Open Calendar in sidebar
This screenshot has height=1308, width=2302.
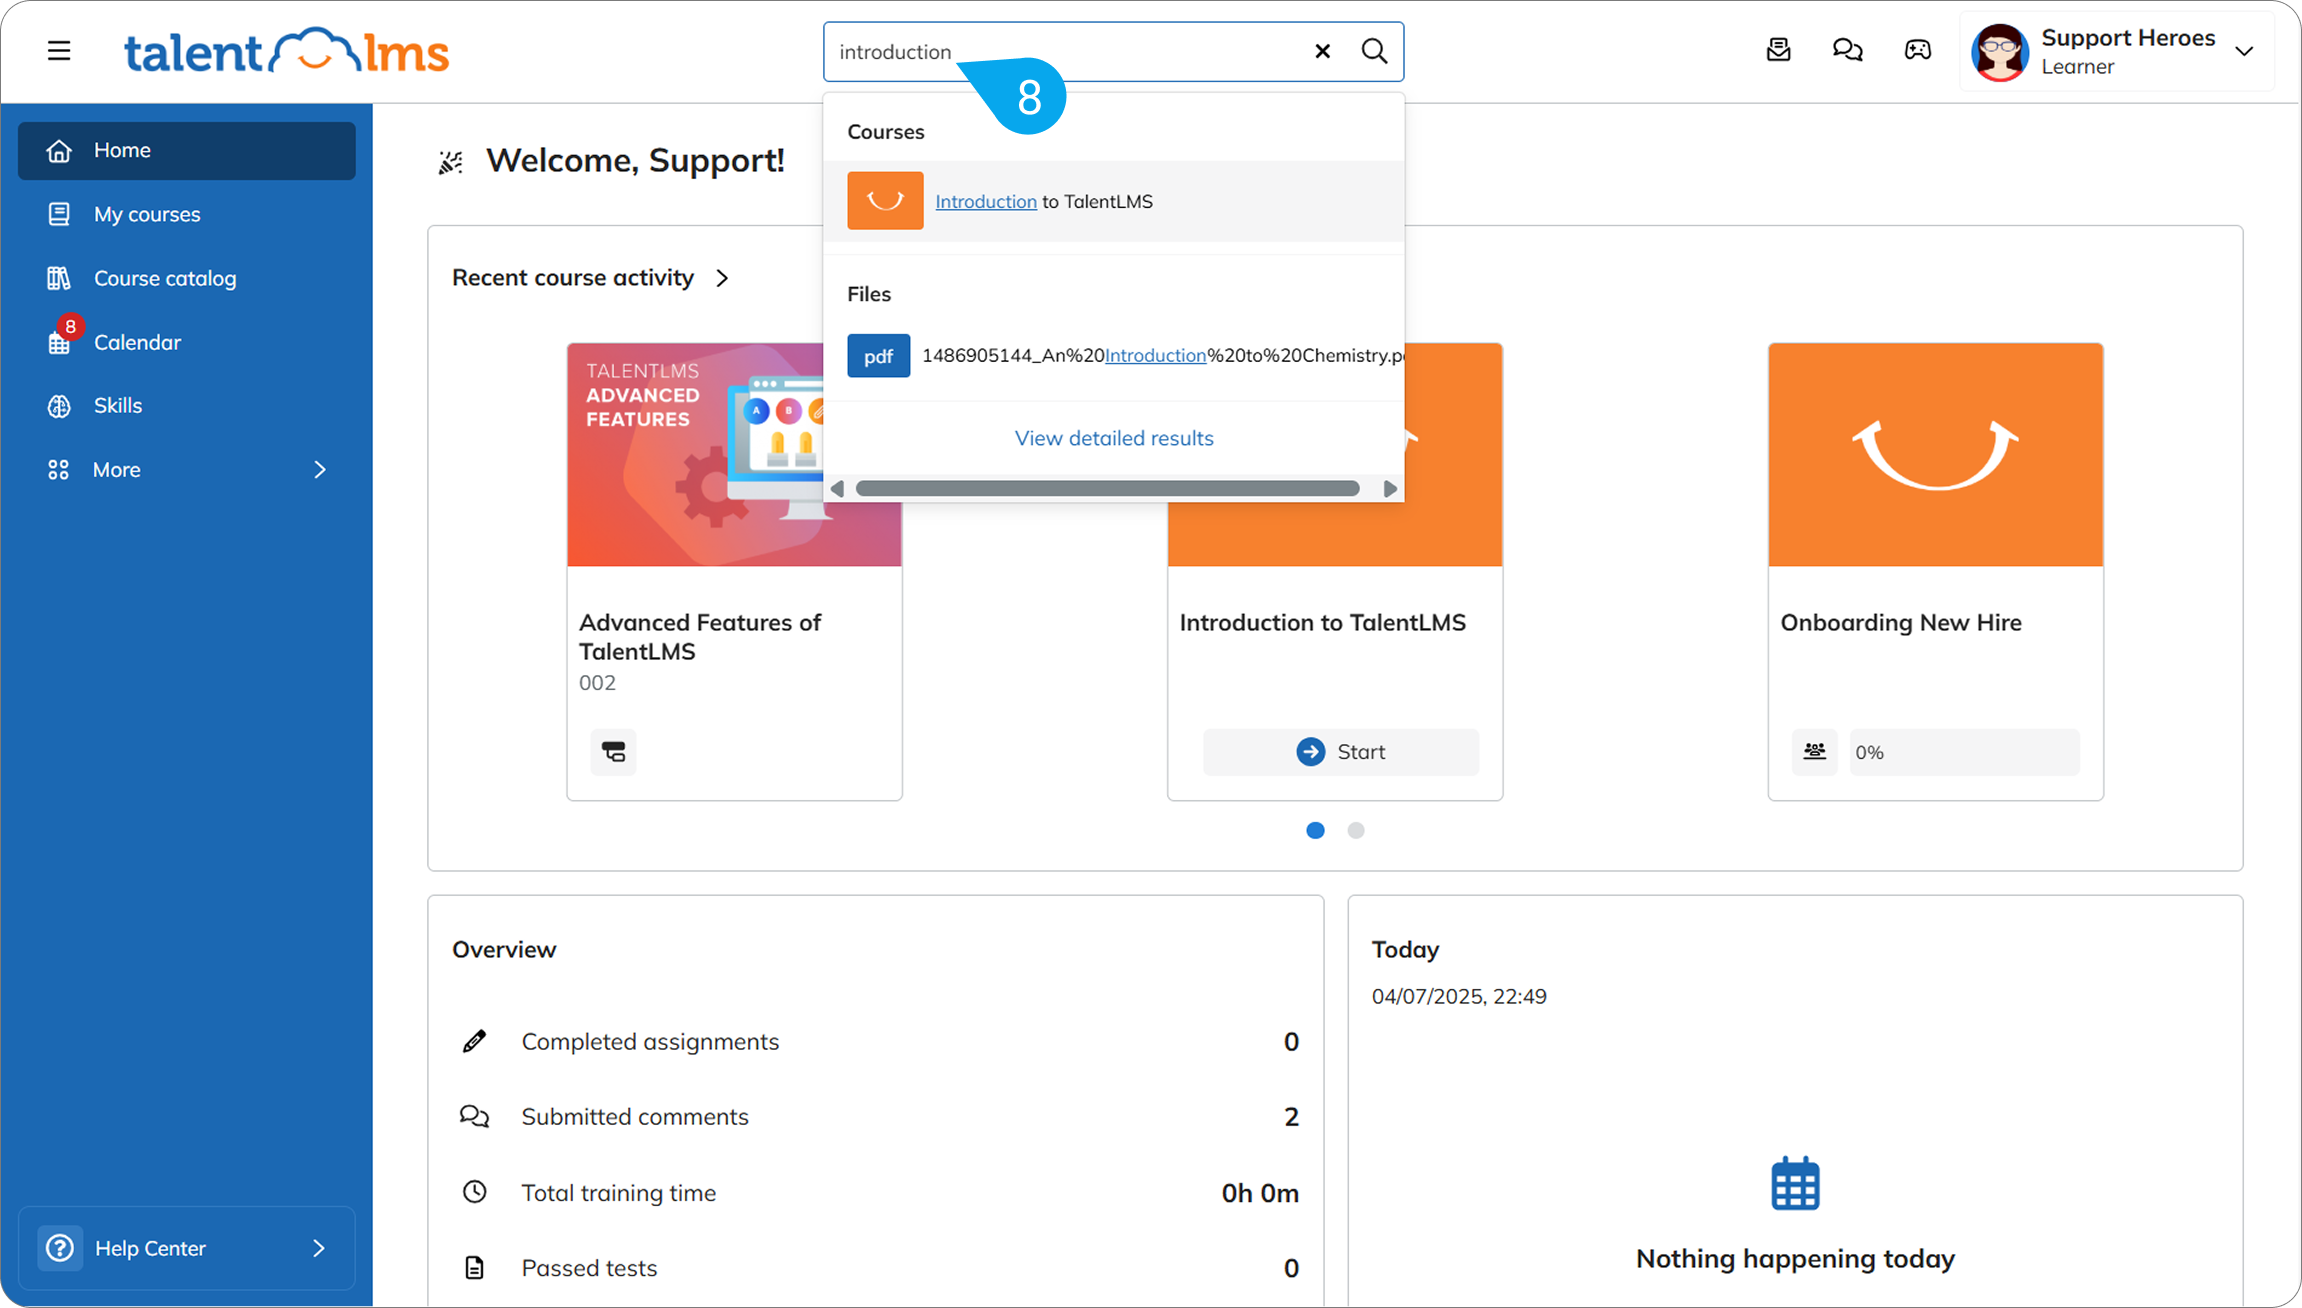pyautogui.click(x=187, y=342)
